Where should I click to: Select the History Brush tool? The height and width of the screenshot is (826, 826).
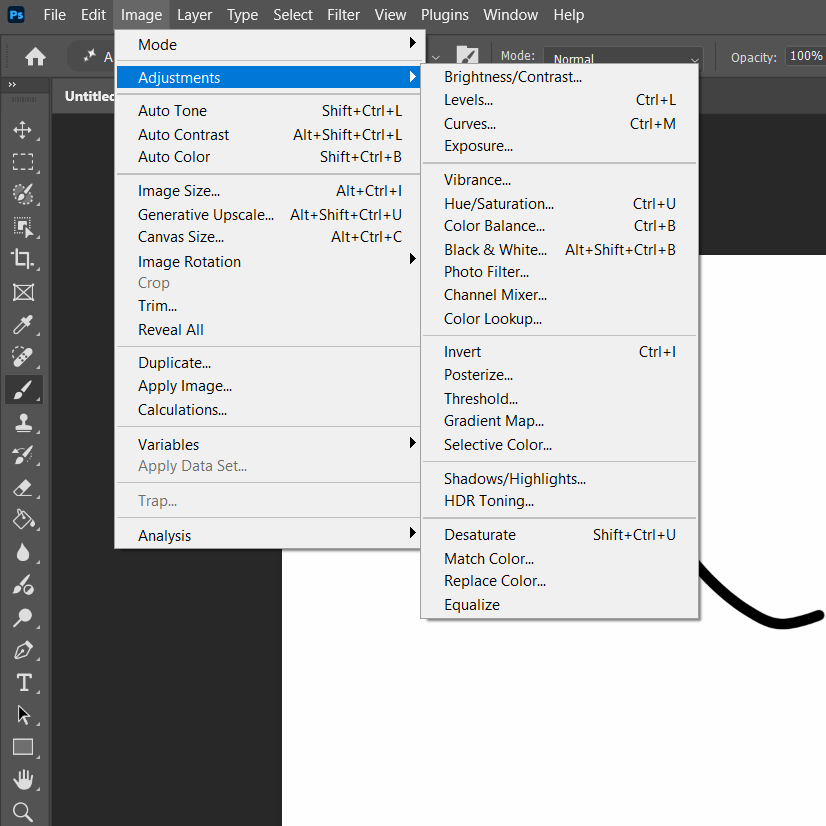click(x=23, y=455)
